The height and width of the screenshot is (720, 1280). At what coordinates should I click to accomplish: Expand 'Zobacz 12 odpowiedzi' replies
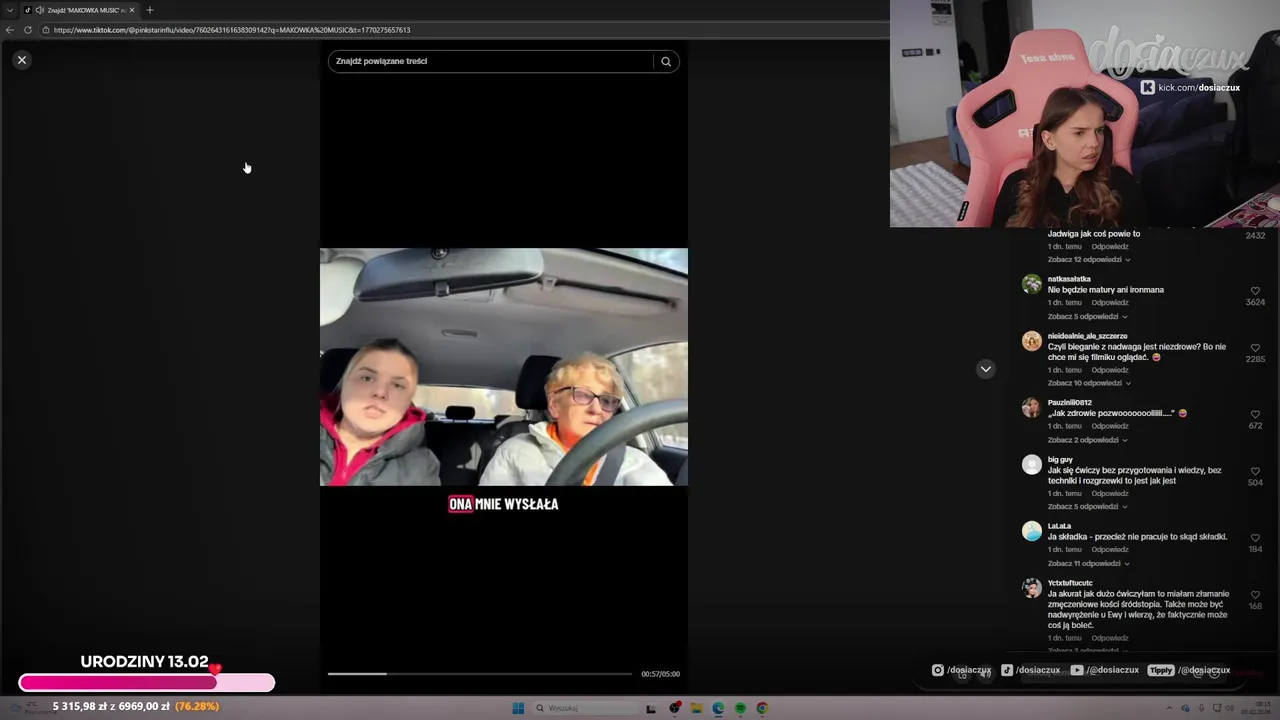[x=1088, y=260]
